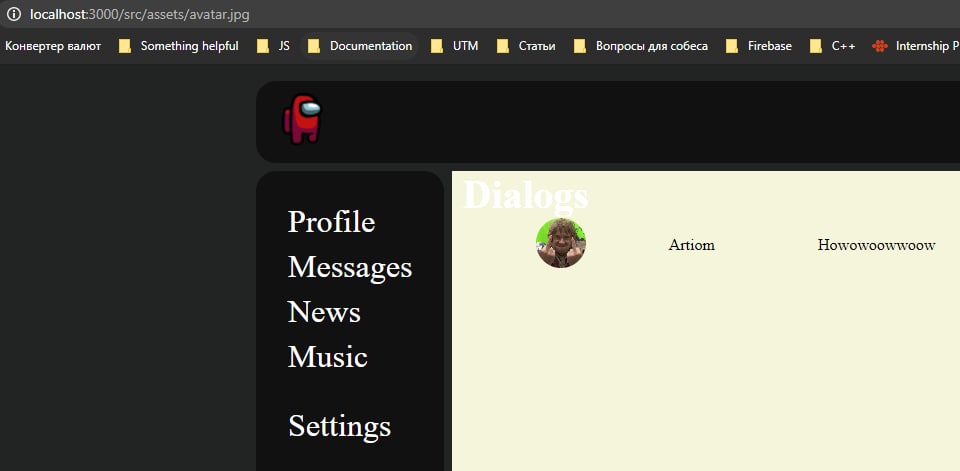This screenshot has width=960, height=471.
Task: Open the Messages section
Action: pos(350,267)
